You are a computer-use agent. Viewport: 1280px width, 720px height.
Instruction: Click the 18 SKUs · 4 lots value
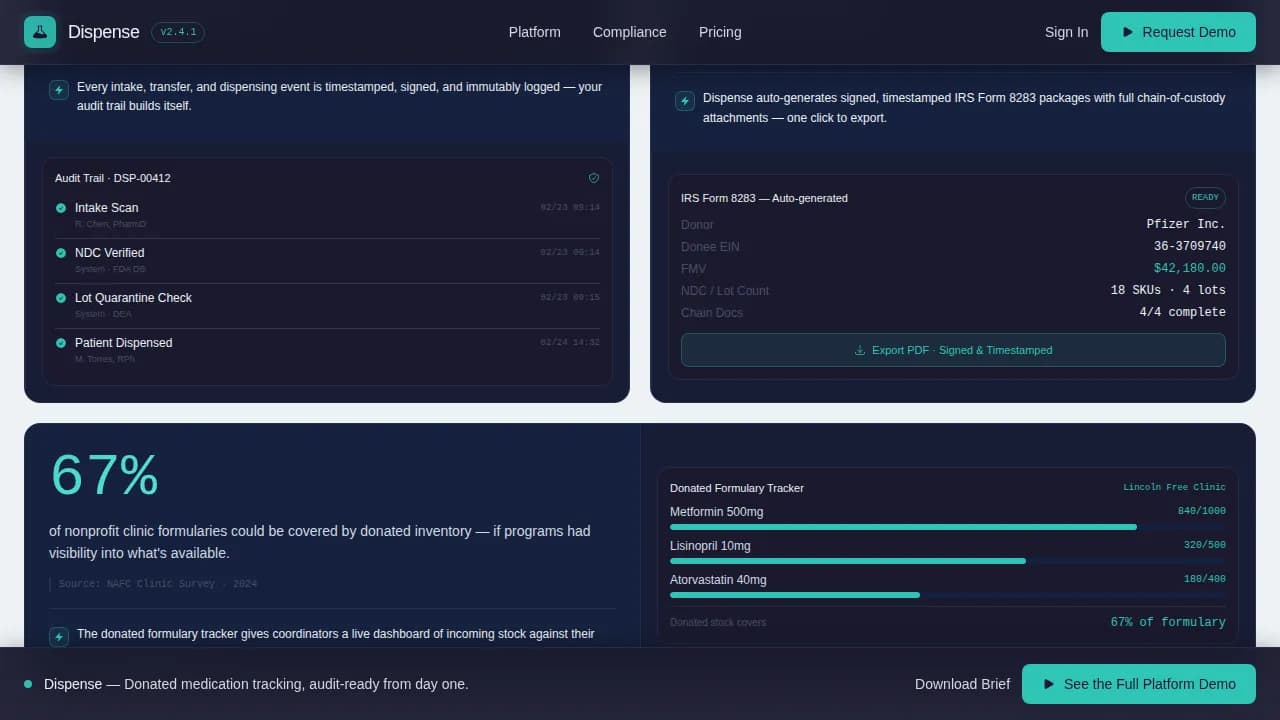point(1168,290)
